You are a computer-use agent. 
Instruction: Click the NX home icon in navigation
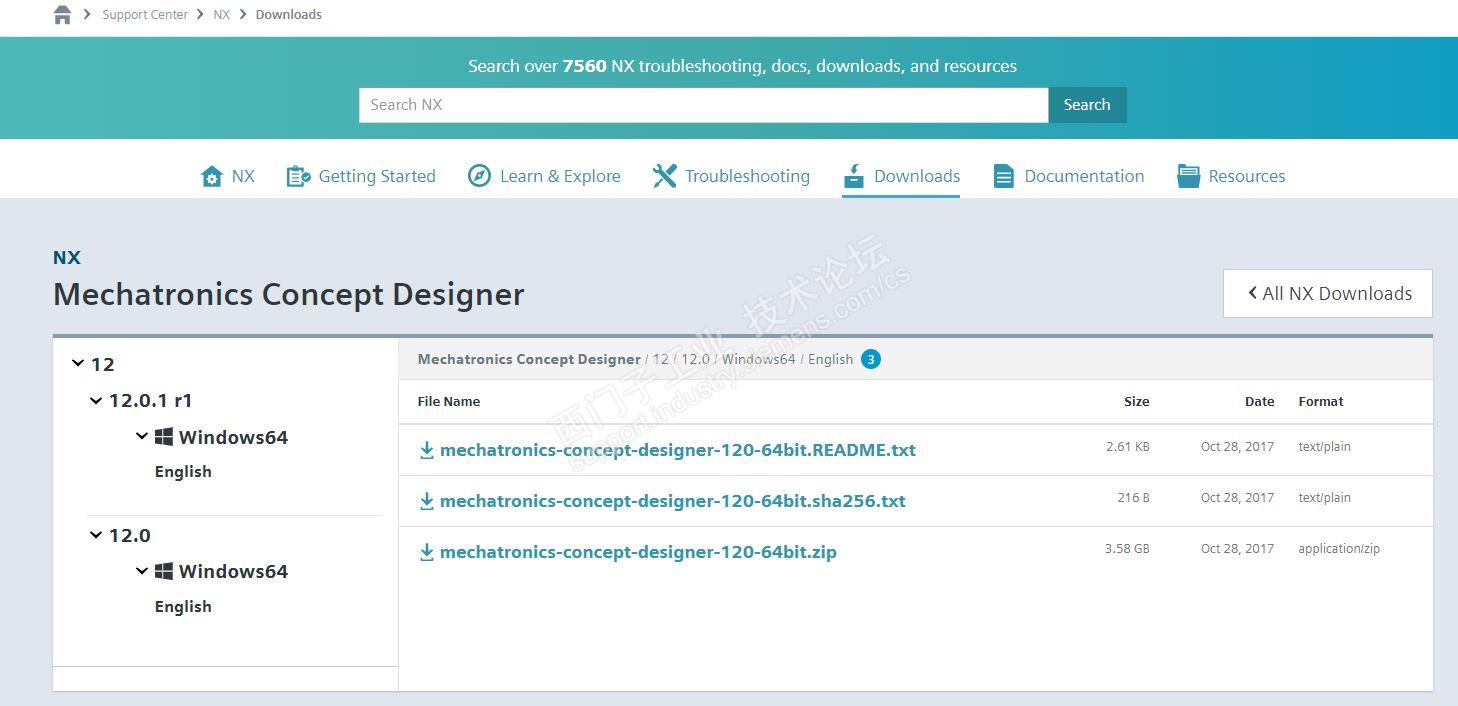pyautogui.click(x=211, y=176)
